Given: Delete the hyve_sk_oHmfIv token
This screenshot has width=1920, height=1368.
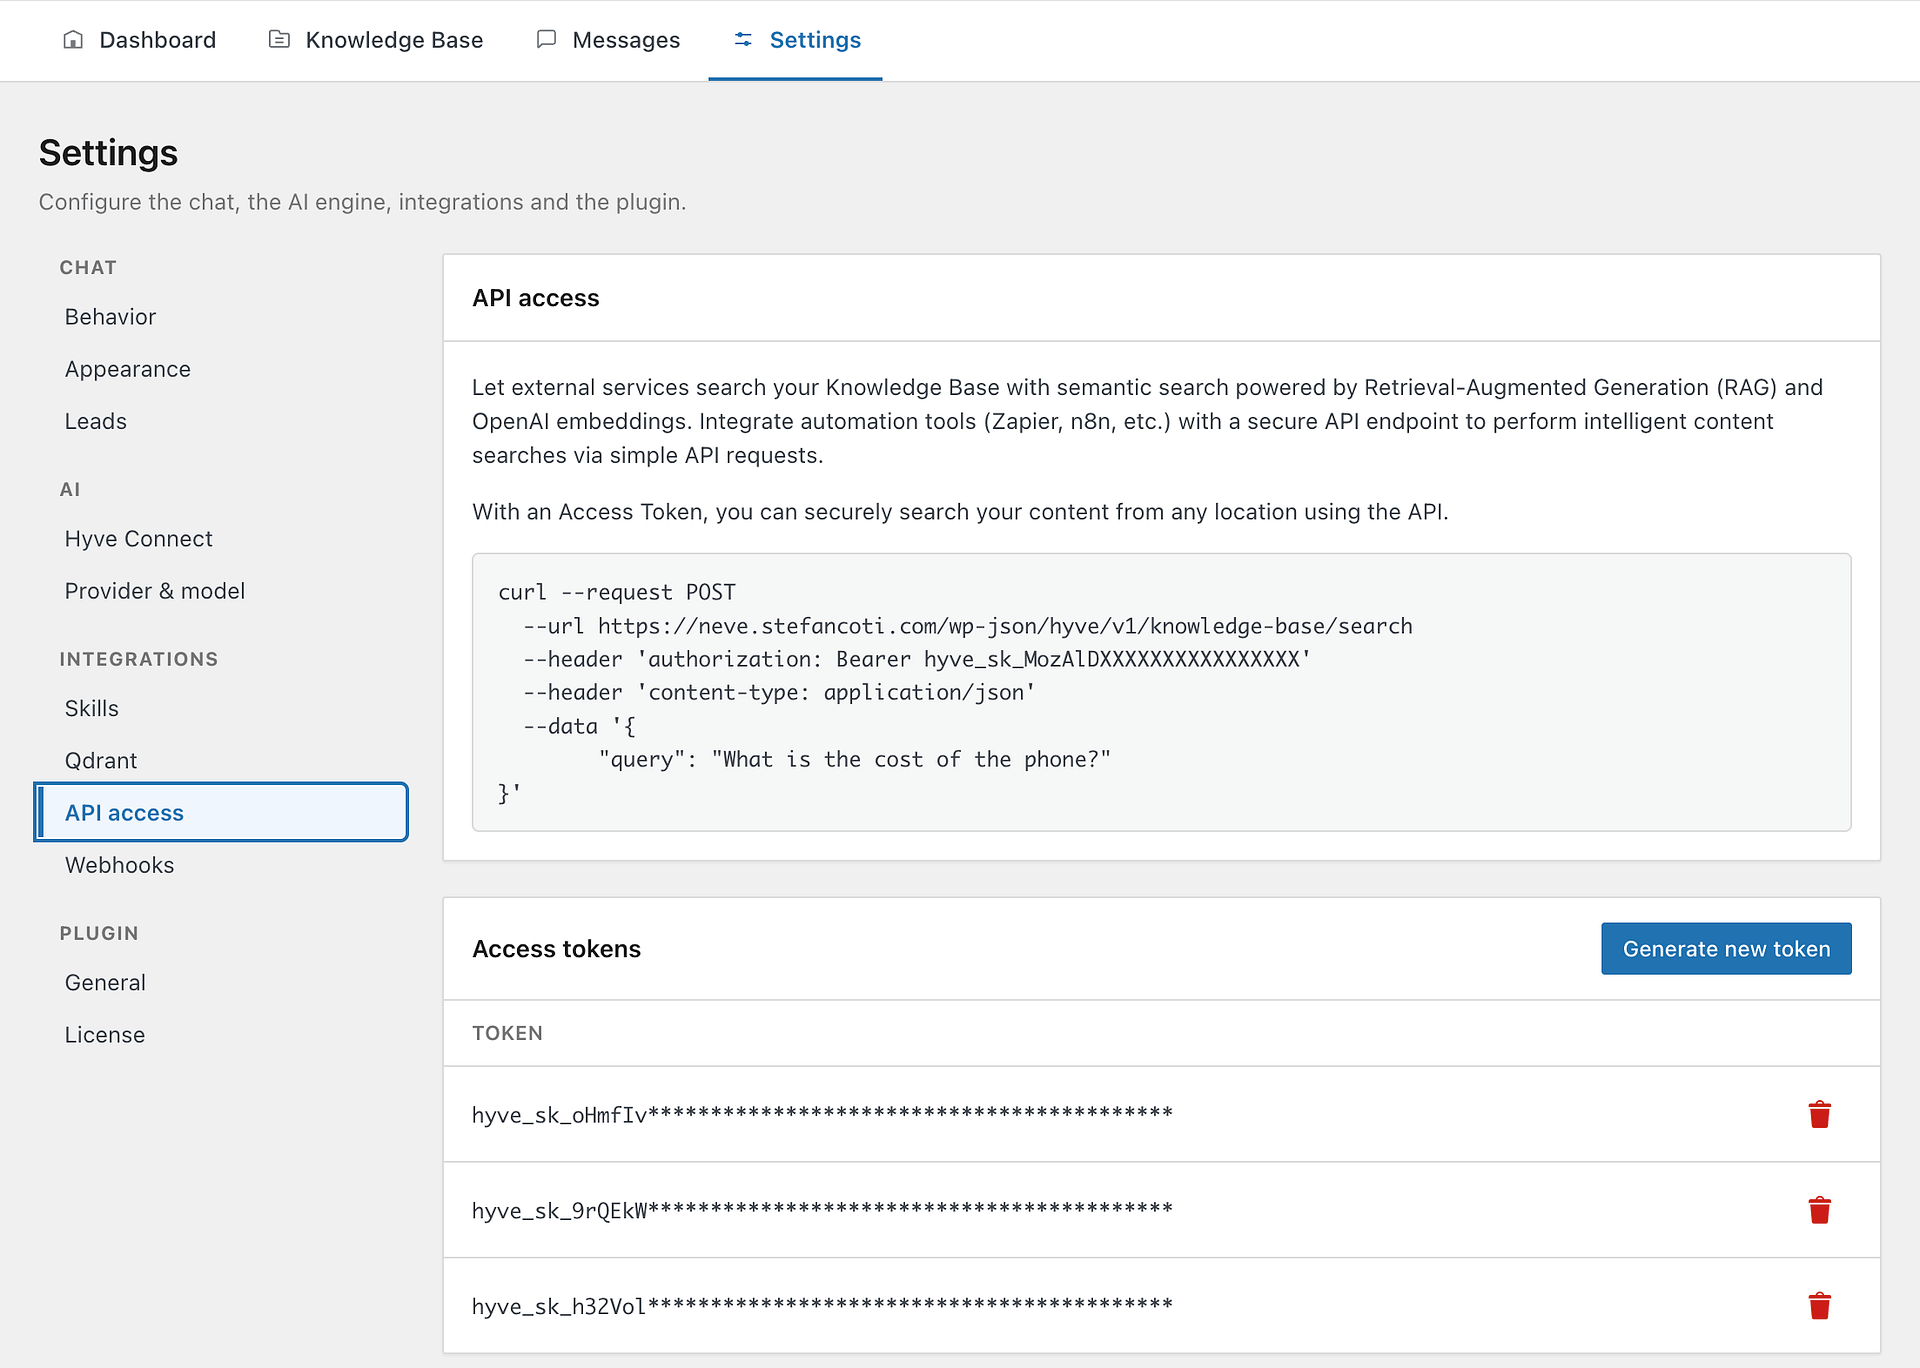Looking at the screenshot, I should tap(1819, 1114).
